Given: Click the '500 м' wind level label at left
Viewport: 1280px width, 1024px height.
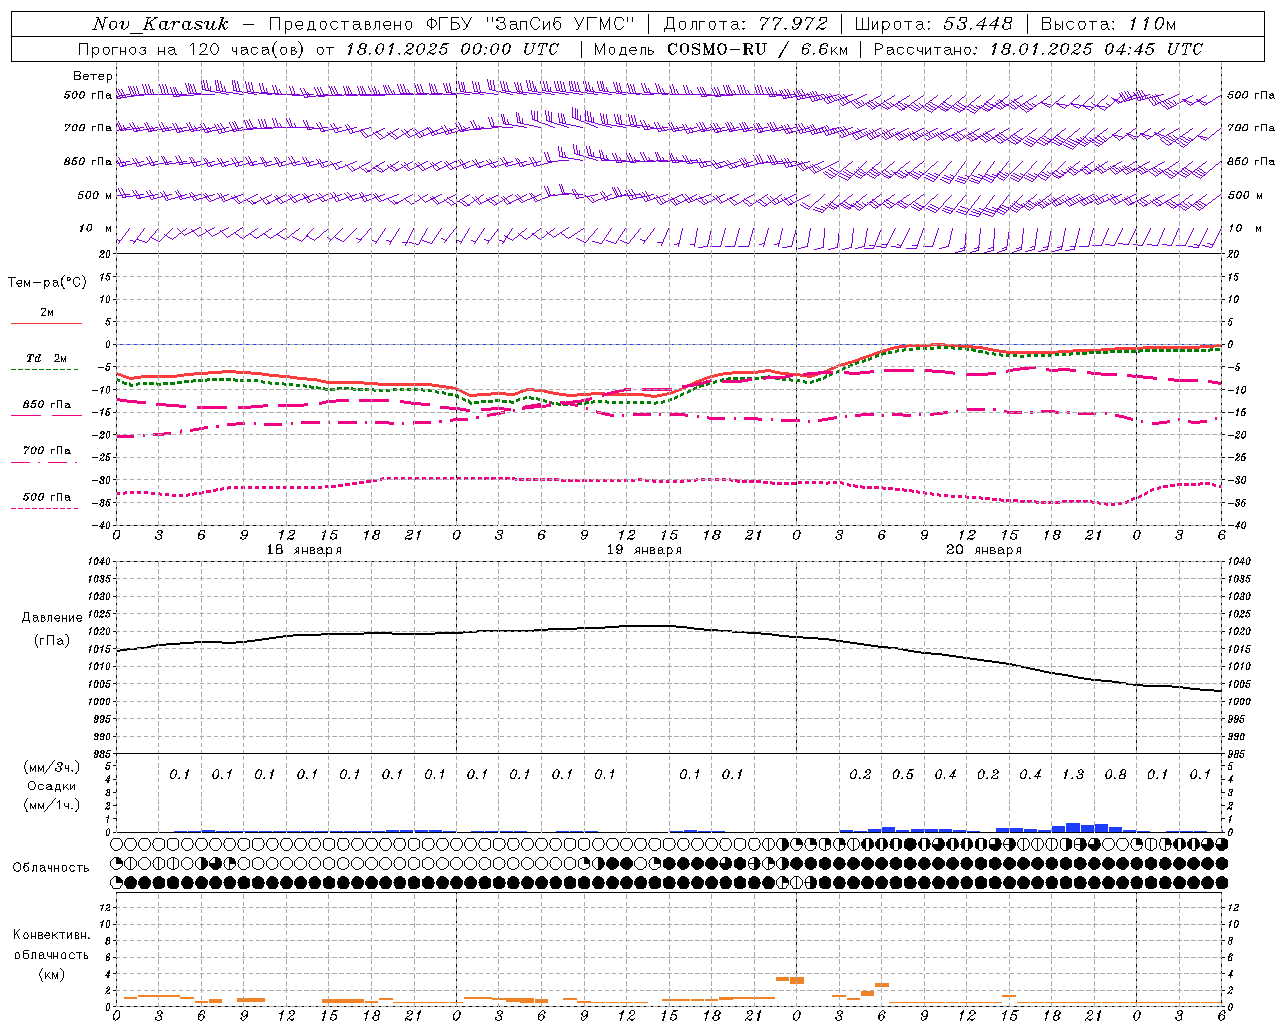Looking at the screenshot, I should [x=95, y=195].
